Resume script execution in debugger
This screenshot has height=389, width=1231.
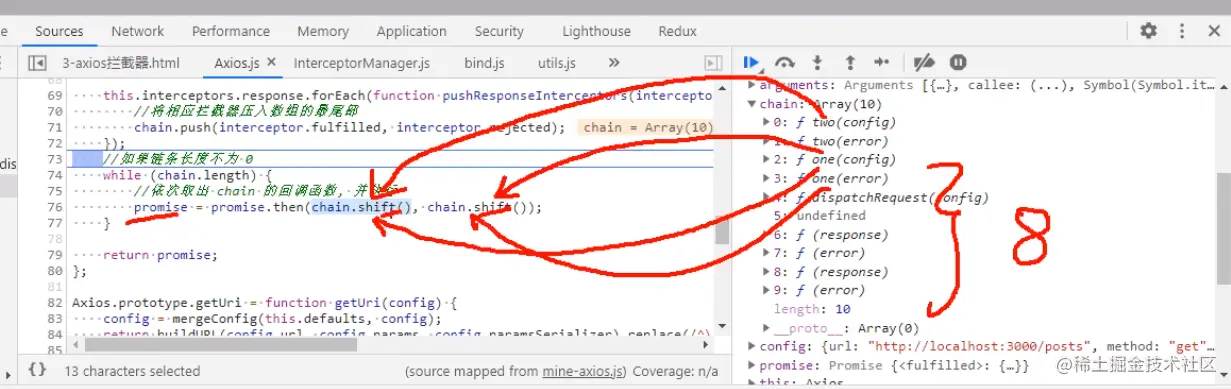[751, 62]
